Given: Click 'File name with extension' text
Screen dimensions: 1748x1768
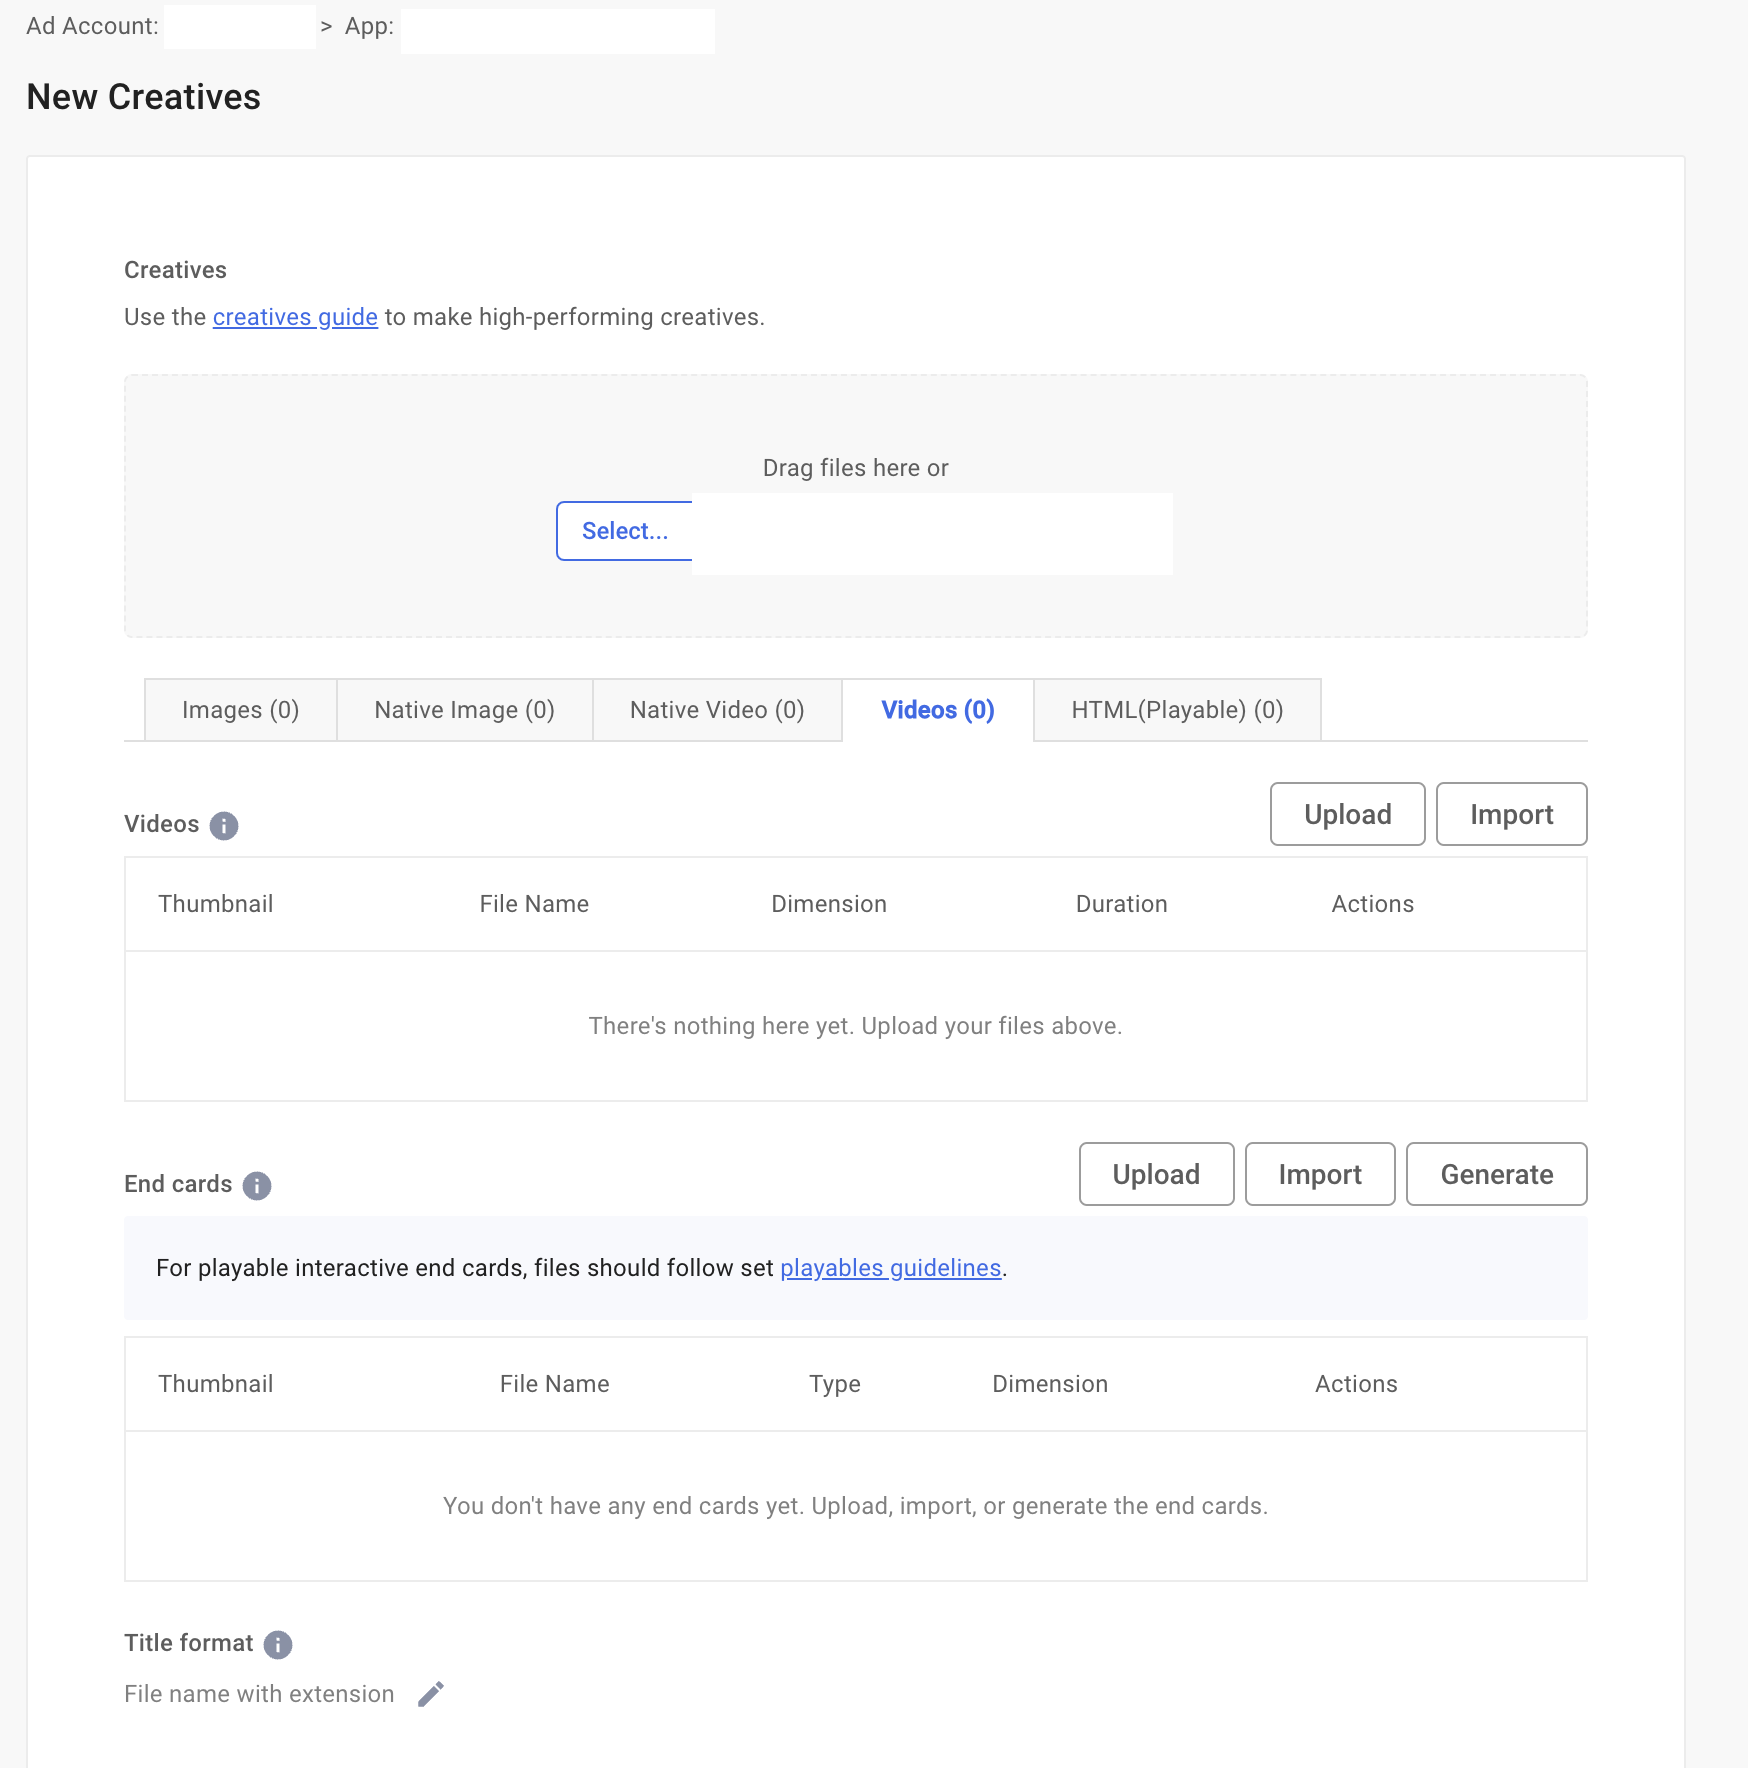Looking at the screenshot, I should pyautogui.click(x=259, y=1694).
